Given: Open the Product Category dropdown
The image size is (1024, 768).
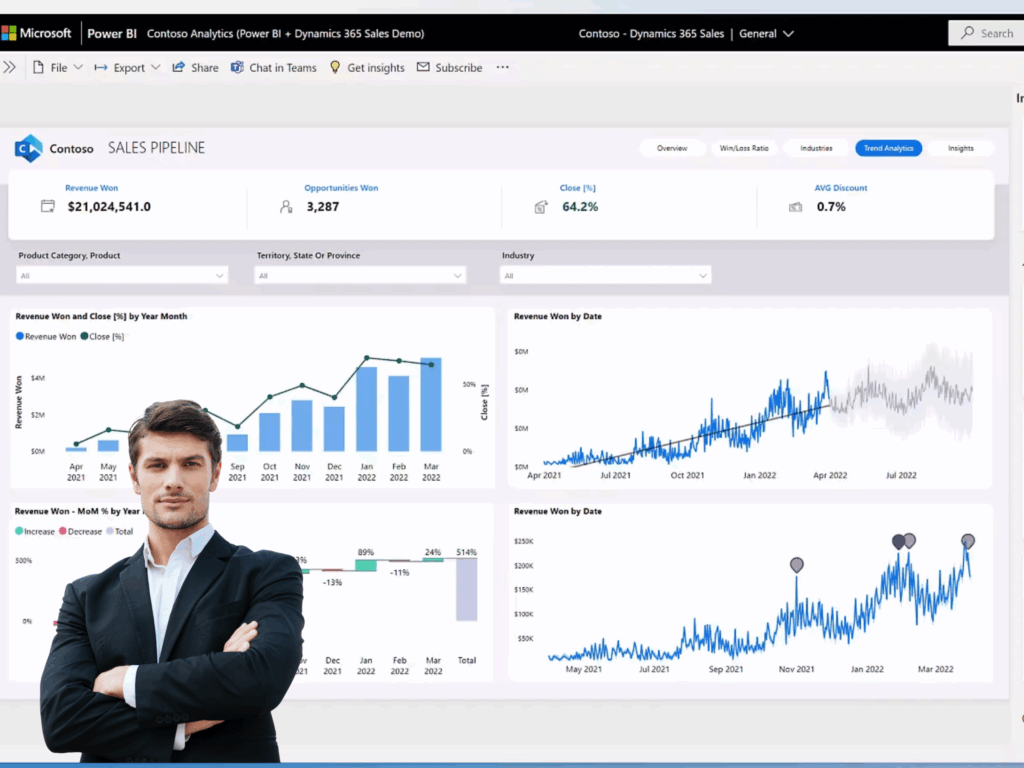Looking at the screenshot, I should 122,275.
